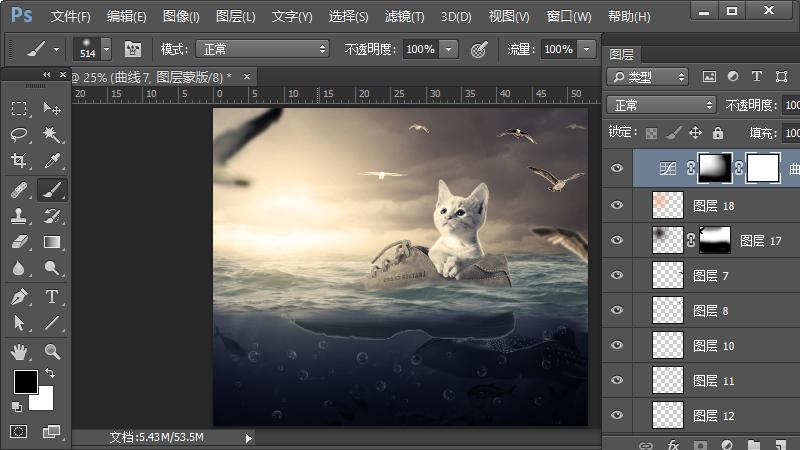Select the Line tool
Screen dimensions: 800x450
[x=52, y=323]
